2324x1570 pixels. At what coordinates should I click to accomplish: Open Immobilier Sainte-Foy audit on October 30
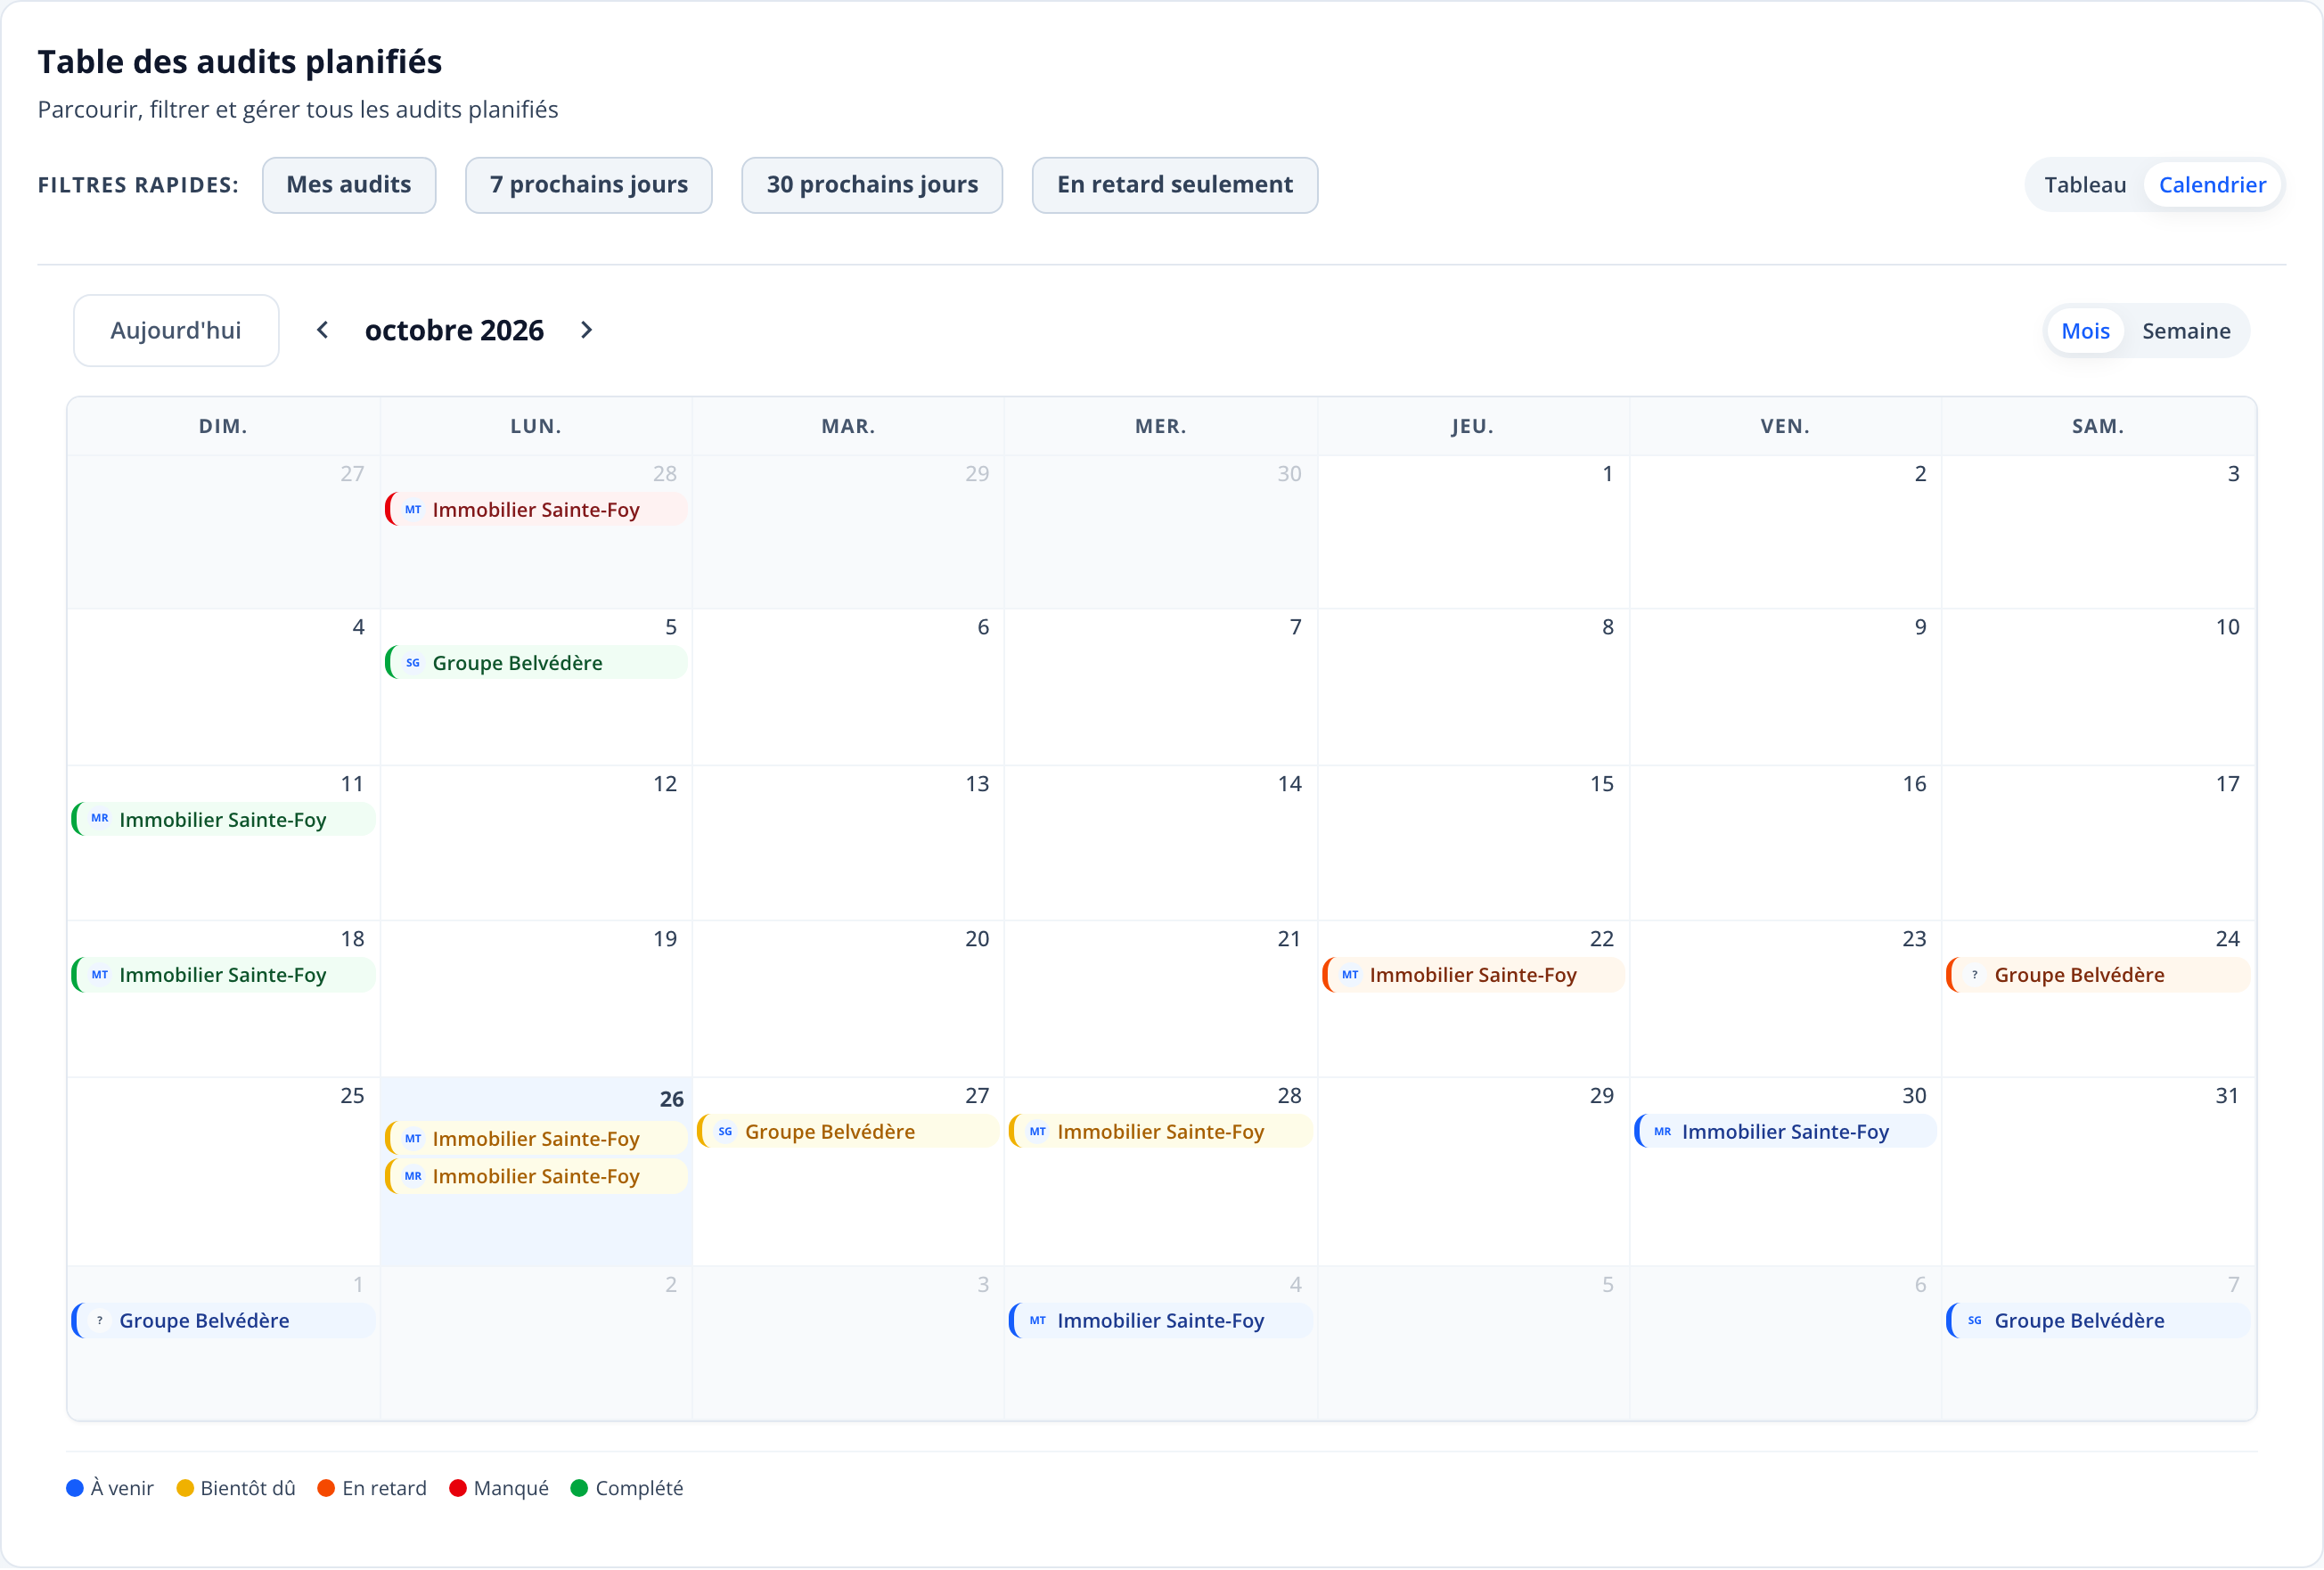coord(1785,1132)
